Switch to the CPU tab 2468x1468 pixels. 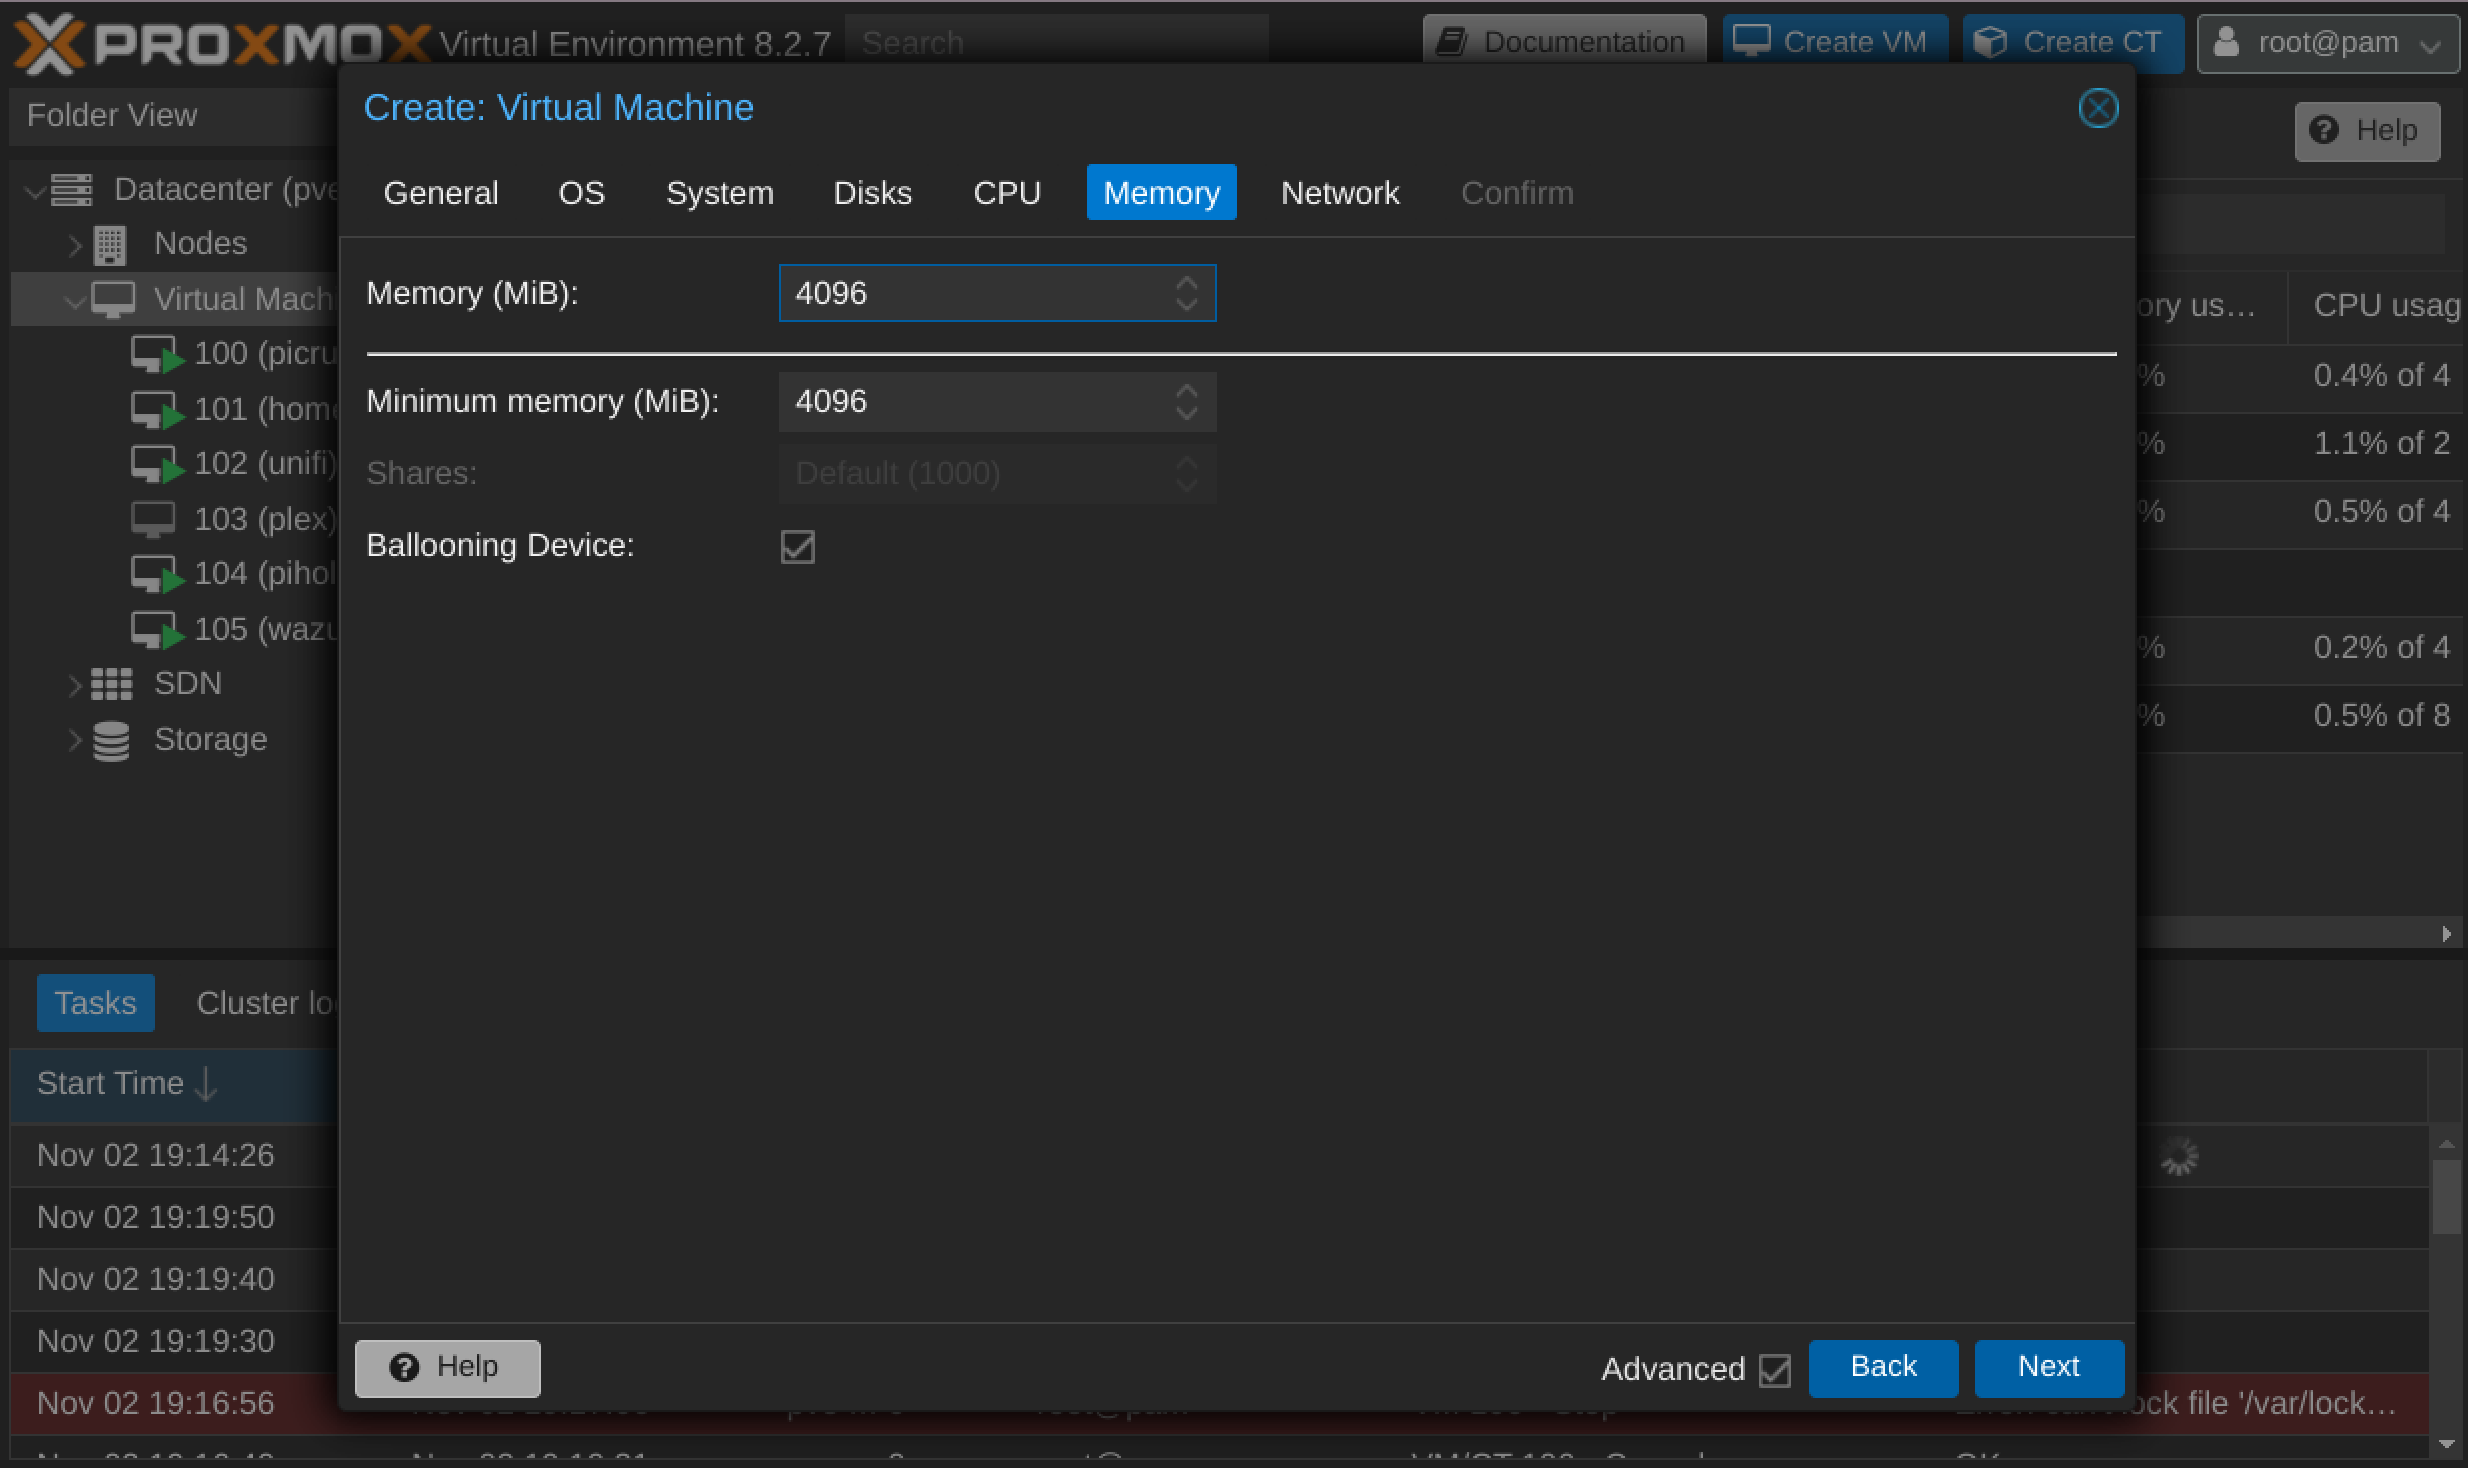pyautogui.click(x=1006, y=194)
